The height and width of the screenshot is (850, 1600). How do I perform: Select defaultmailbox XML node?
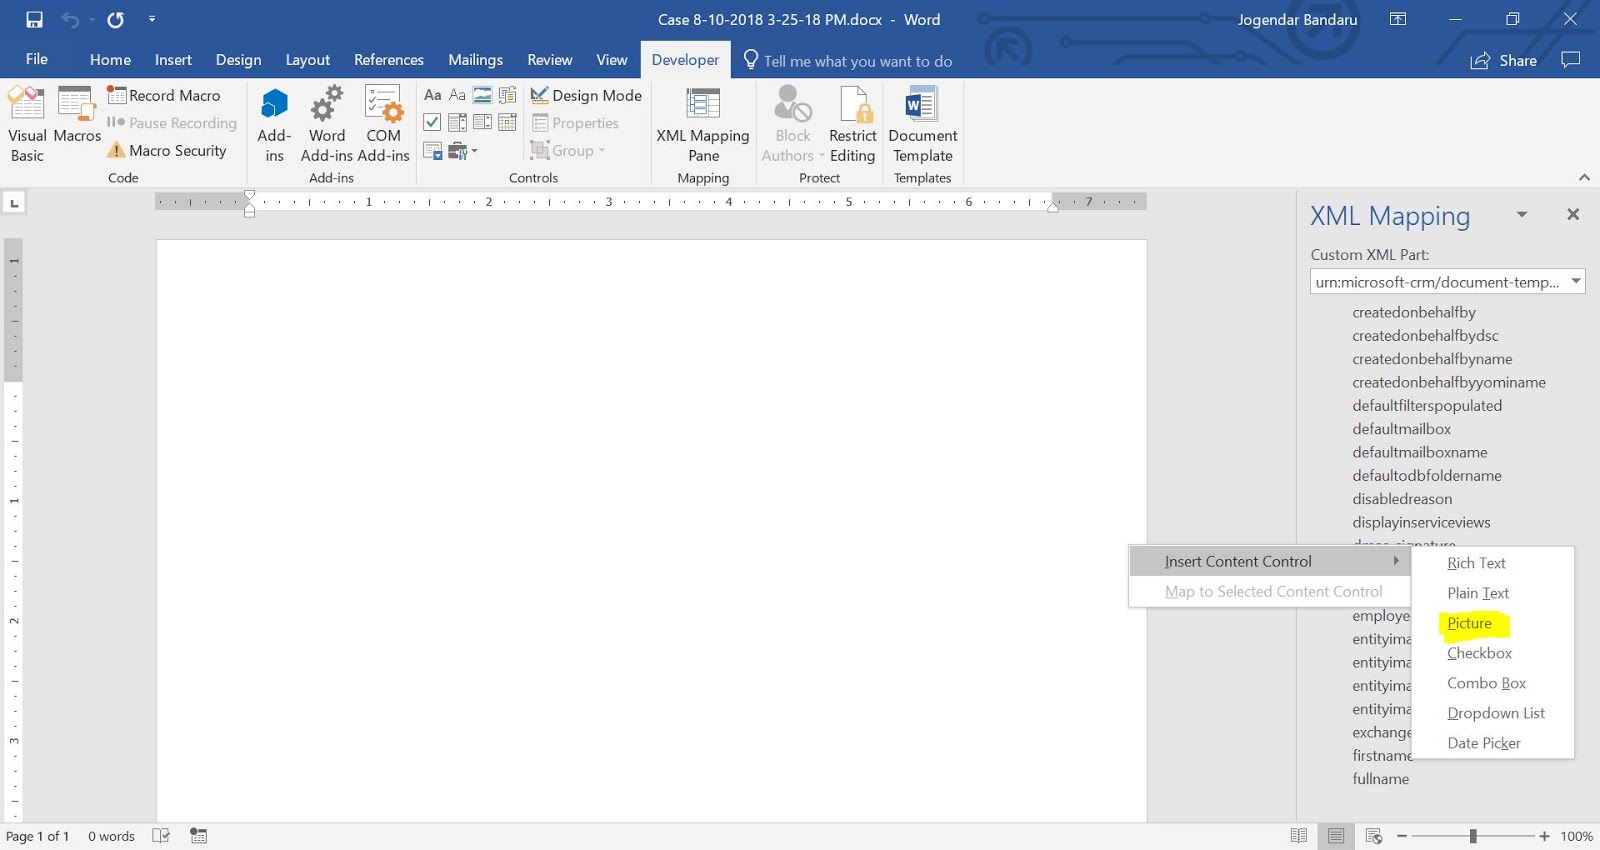[1401, 429]
